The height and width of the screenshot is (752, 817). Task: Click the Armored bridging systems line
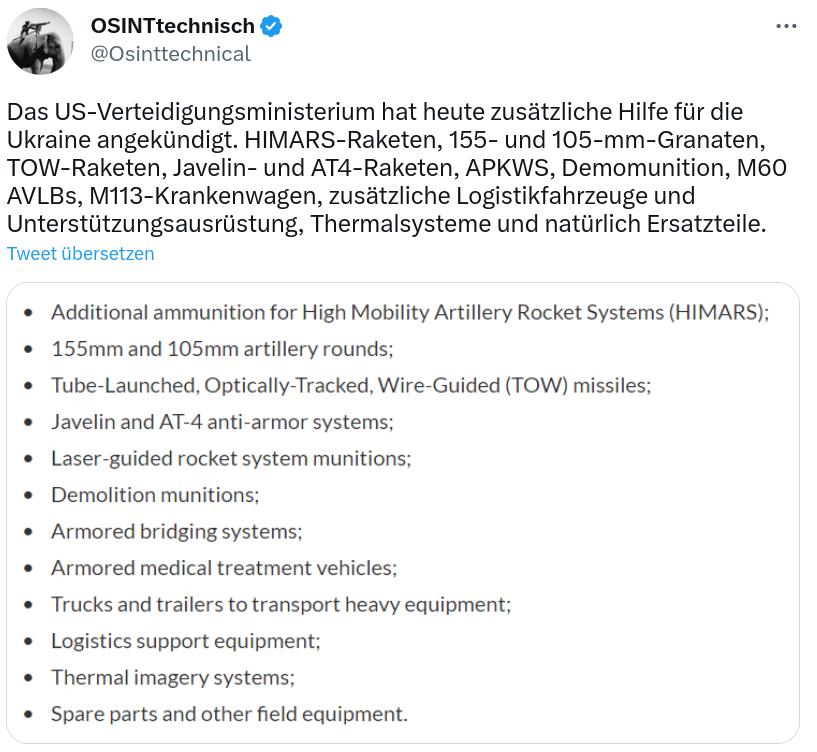click(177, 532)
